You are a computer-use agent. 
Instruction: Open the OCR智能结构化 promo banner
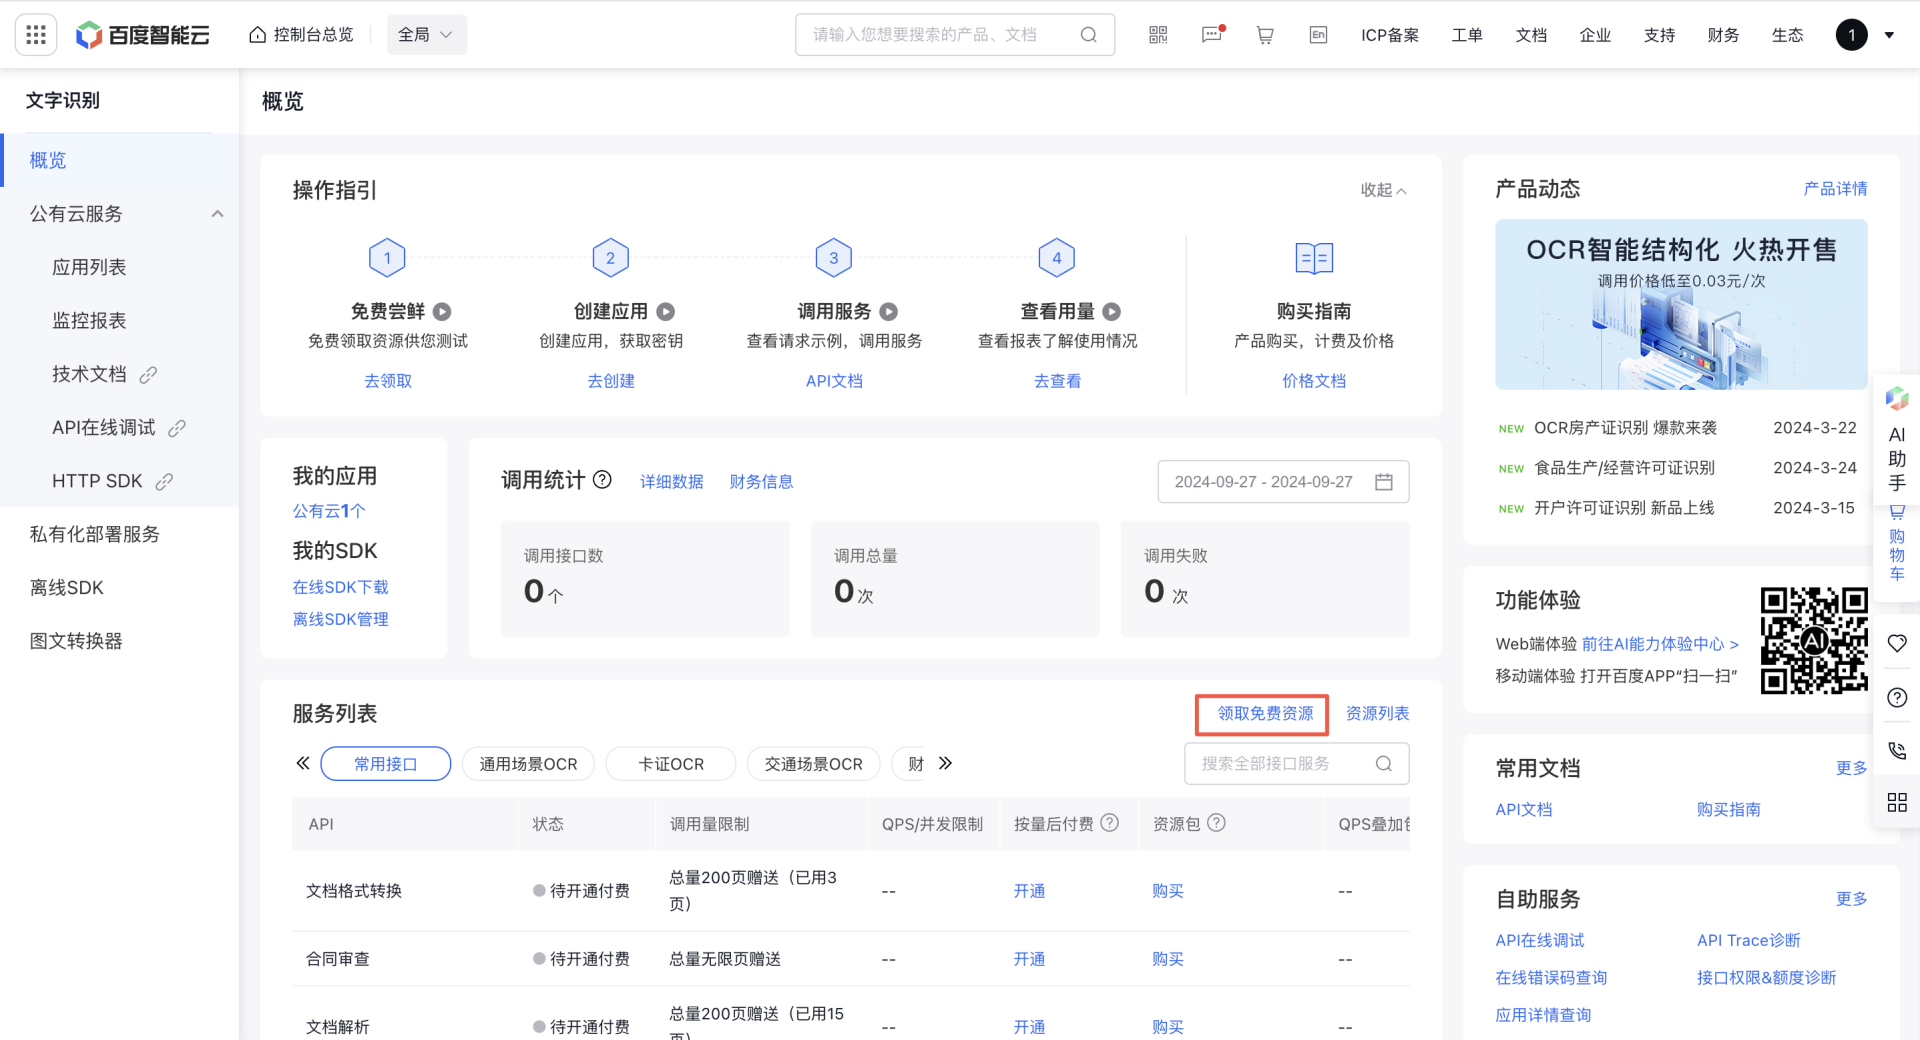click(1681, 305)
